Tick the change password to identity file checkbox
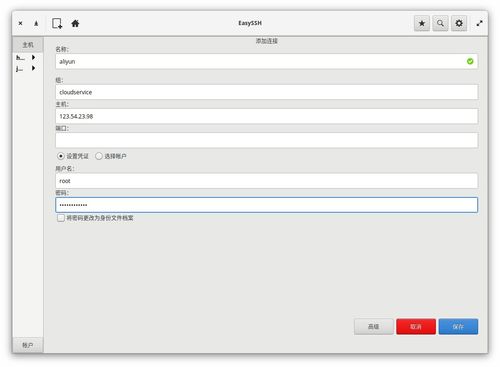This screenshot has height=367, width=500. click(61, 218)
